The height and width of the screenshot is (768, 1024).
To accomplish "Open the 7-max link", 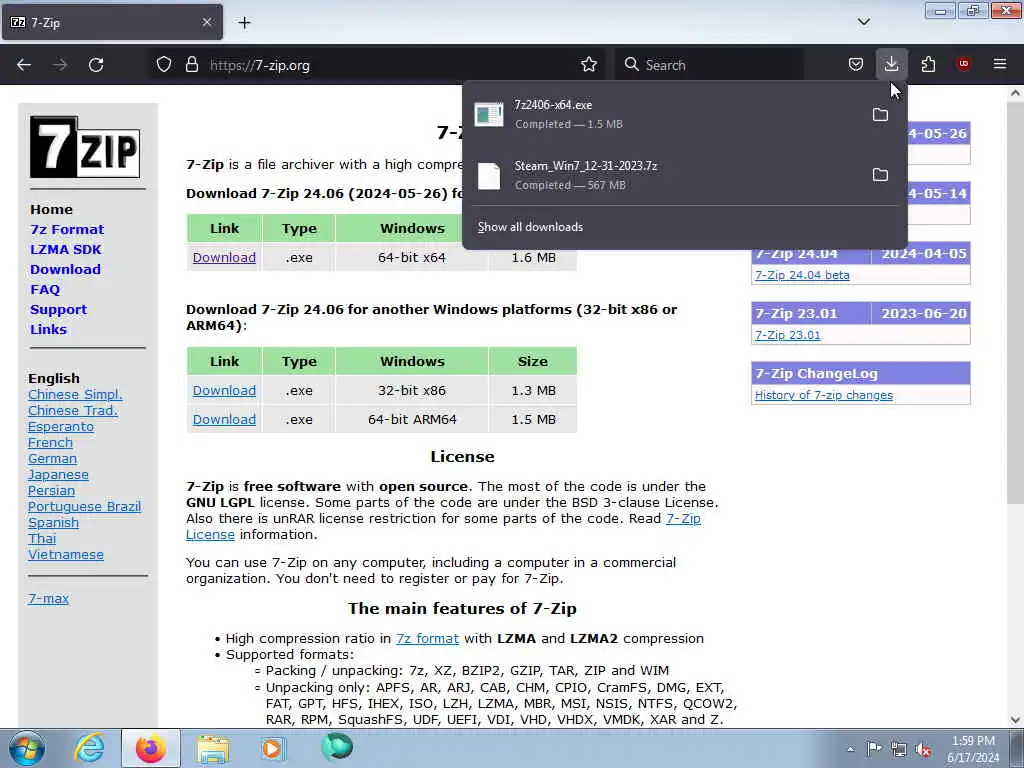I will click(48, 598).
